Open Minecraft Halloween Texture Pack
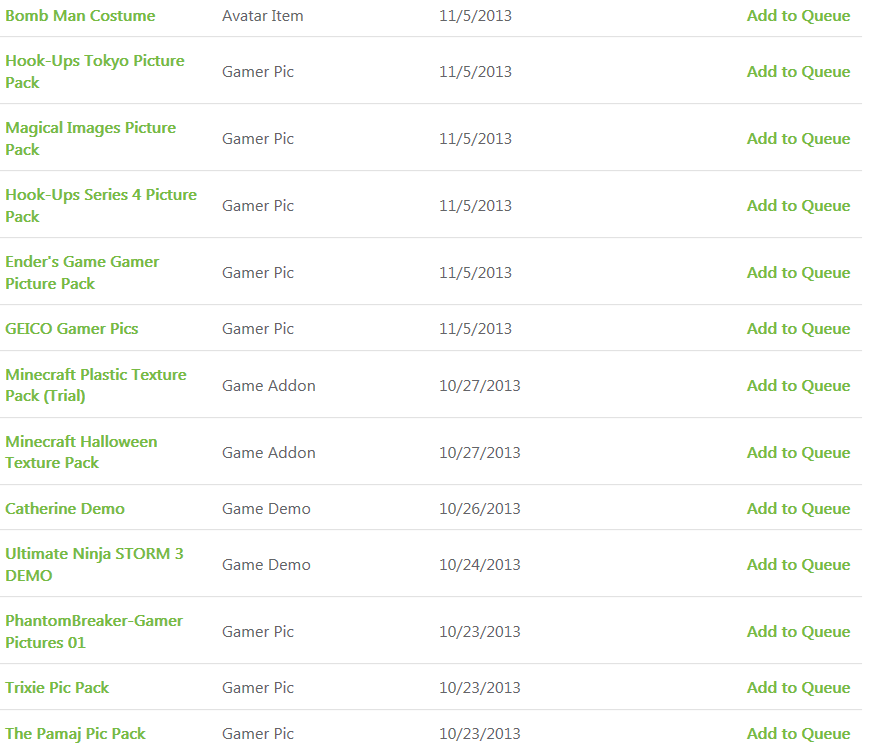878x751 pixels. (x=81, y=452)
